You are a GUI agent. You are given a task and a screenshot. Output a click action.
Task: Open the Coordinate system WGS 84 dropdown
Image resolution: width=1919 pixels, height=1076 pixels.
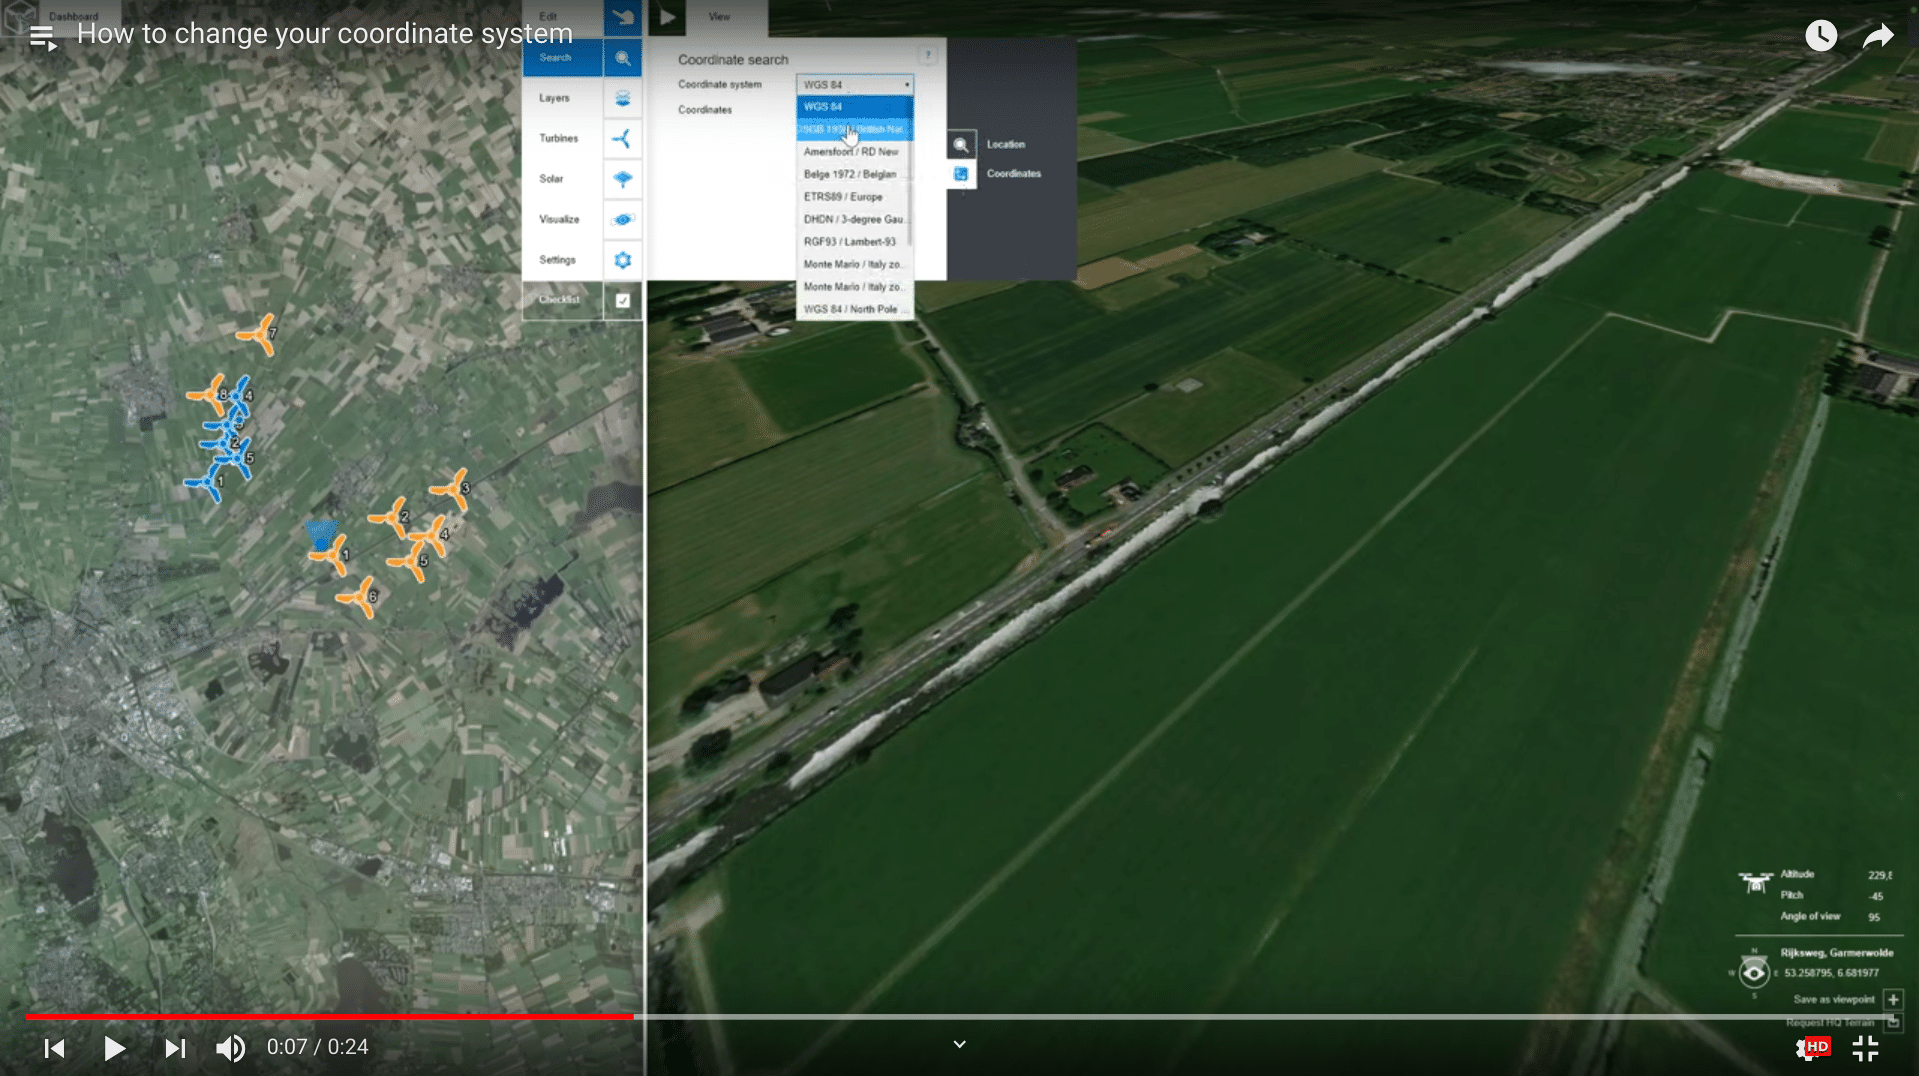tap(855, 85)
